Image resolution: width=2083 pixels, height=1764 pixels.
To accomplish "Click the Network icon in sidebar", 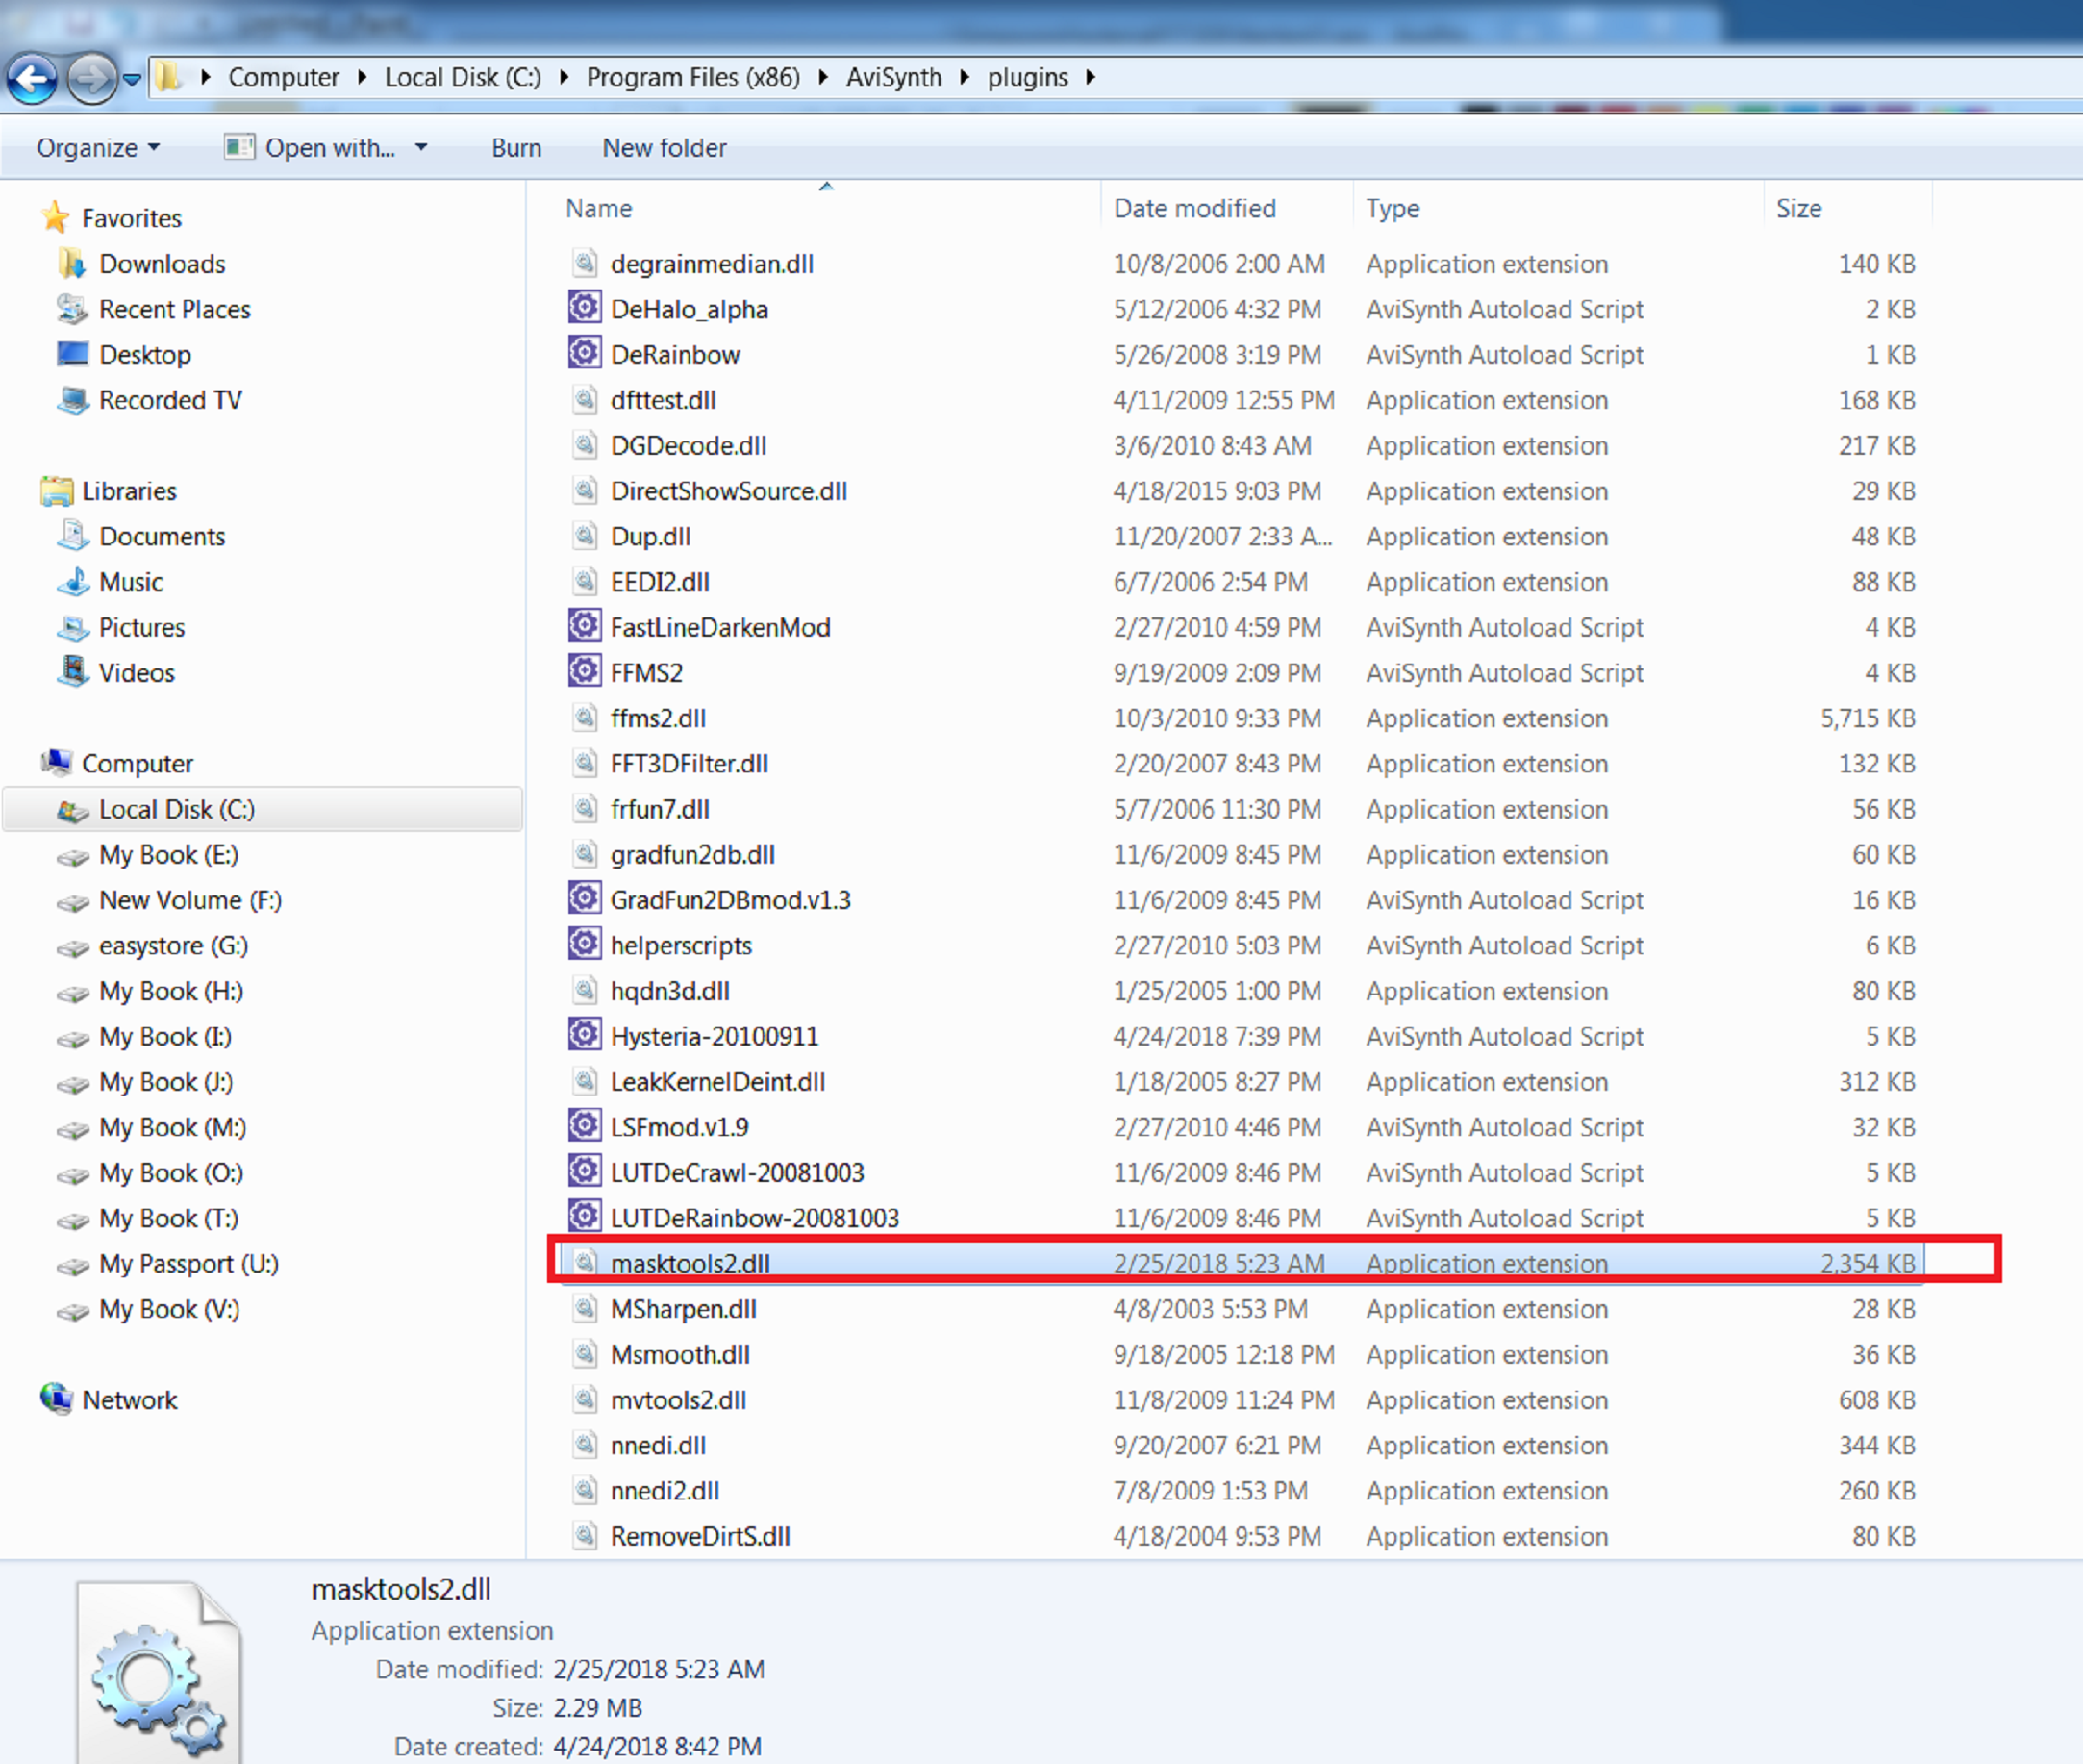I will click(57, 1399).
